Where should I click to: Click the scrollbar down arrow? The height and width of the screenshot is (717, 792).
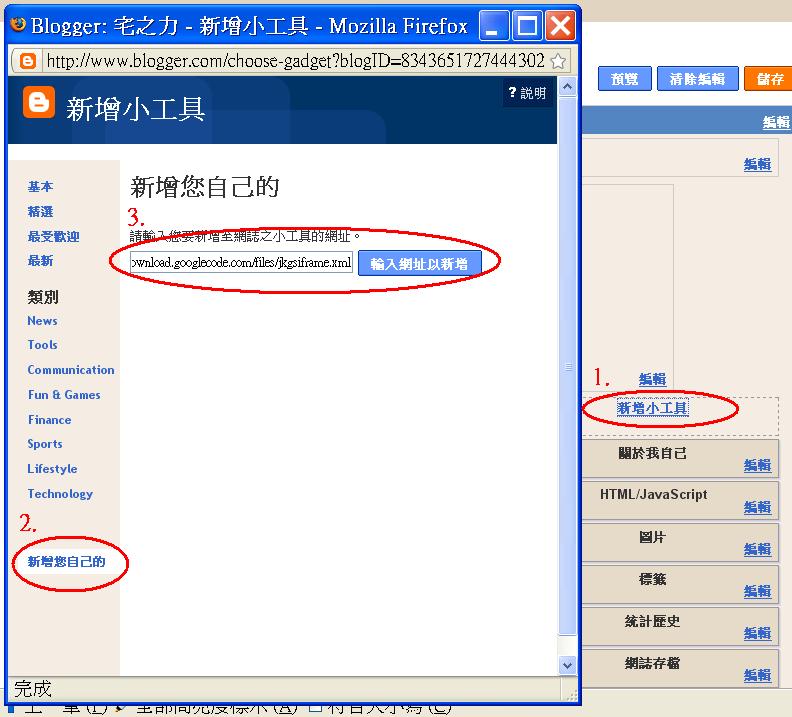(567, 665)
